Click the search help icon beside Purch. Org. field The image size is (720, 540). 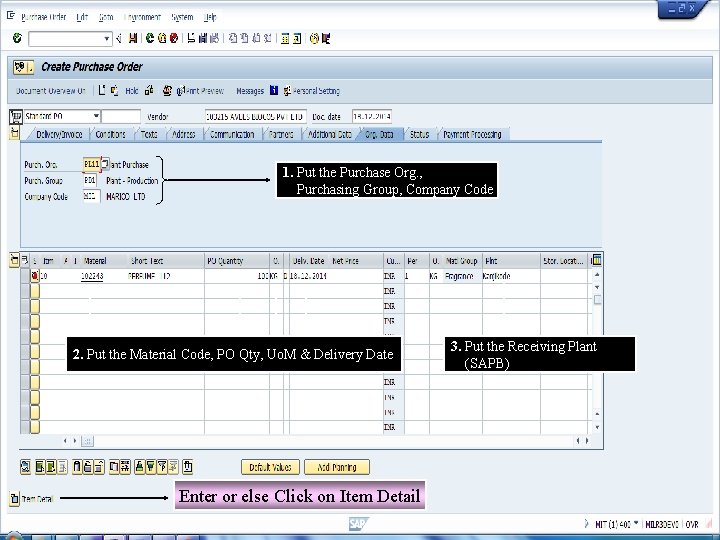coord(105,164)
